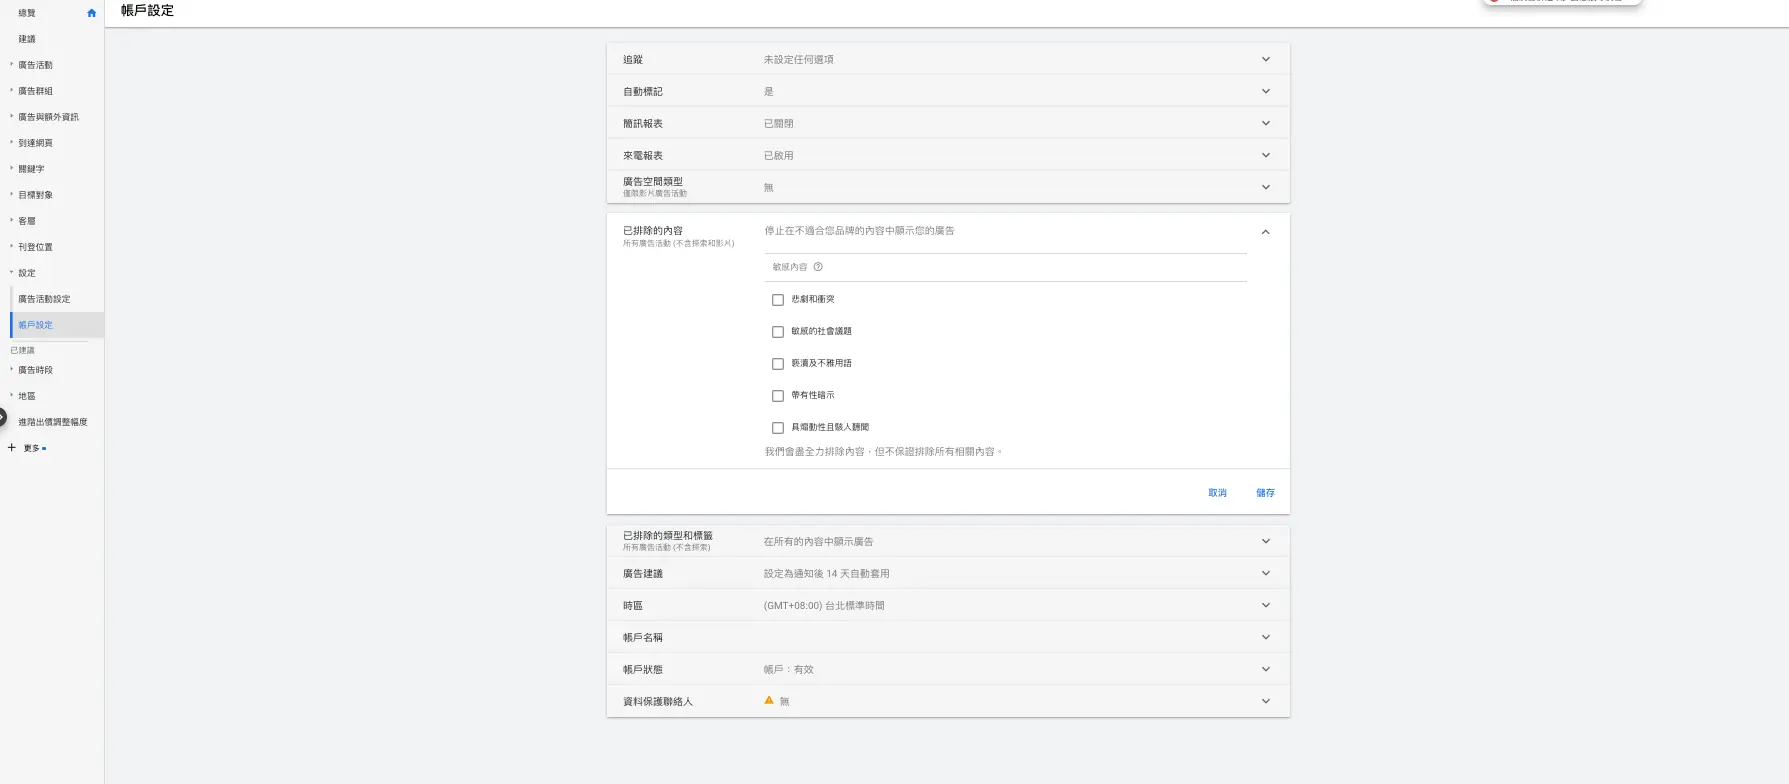1789x784 pixels.
Task: Click the 已啟用 value for 來電報表
Action: pos(778,156)
